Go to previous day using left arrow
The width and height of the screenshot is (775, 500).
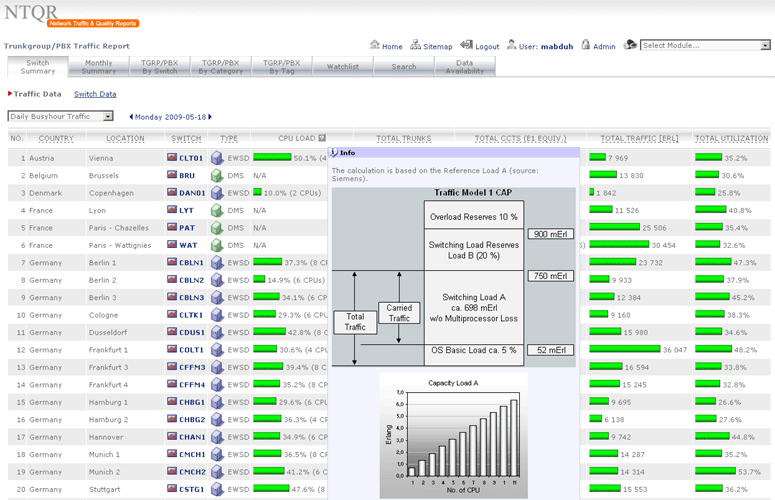[131, 117]
